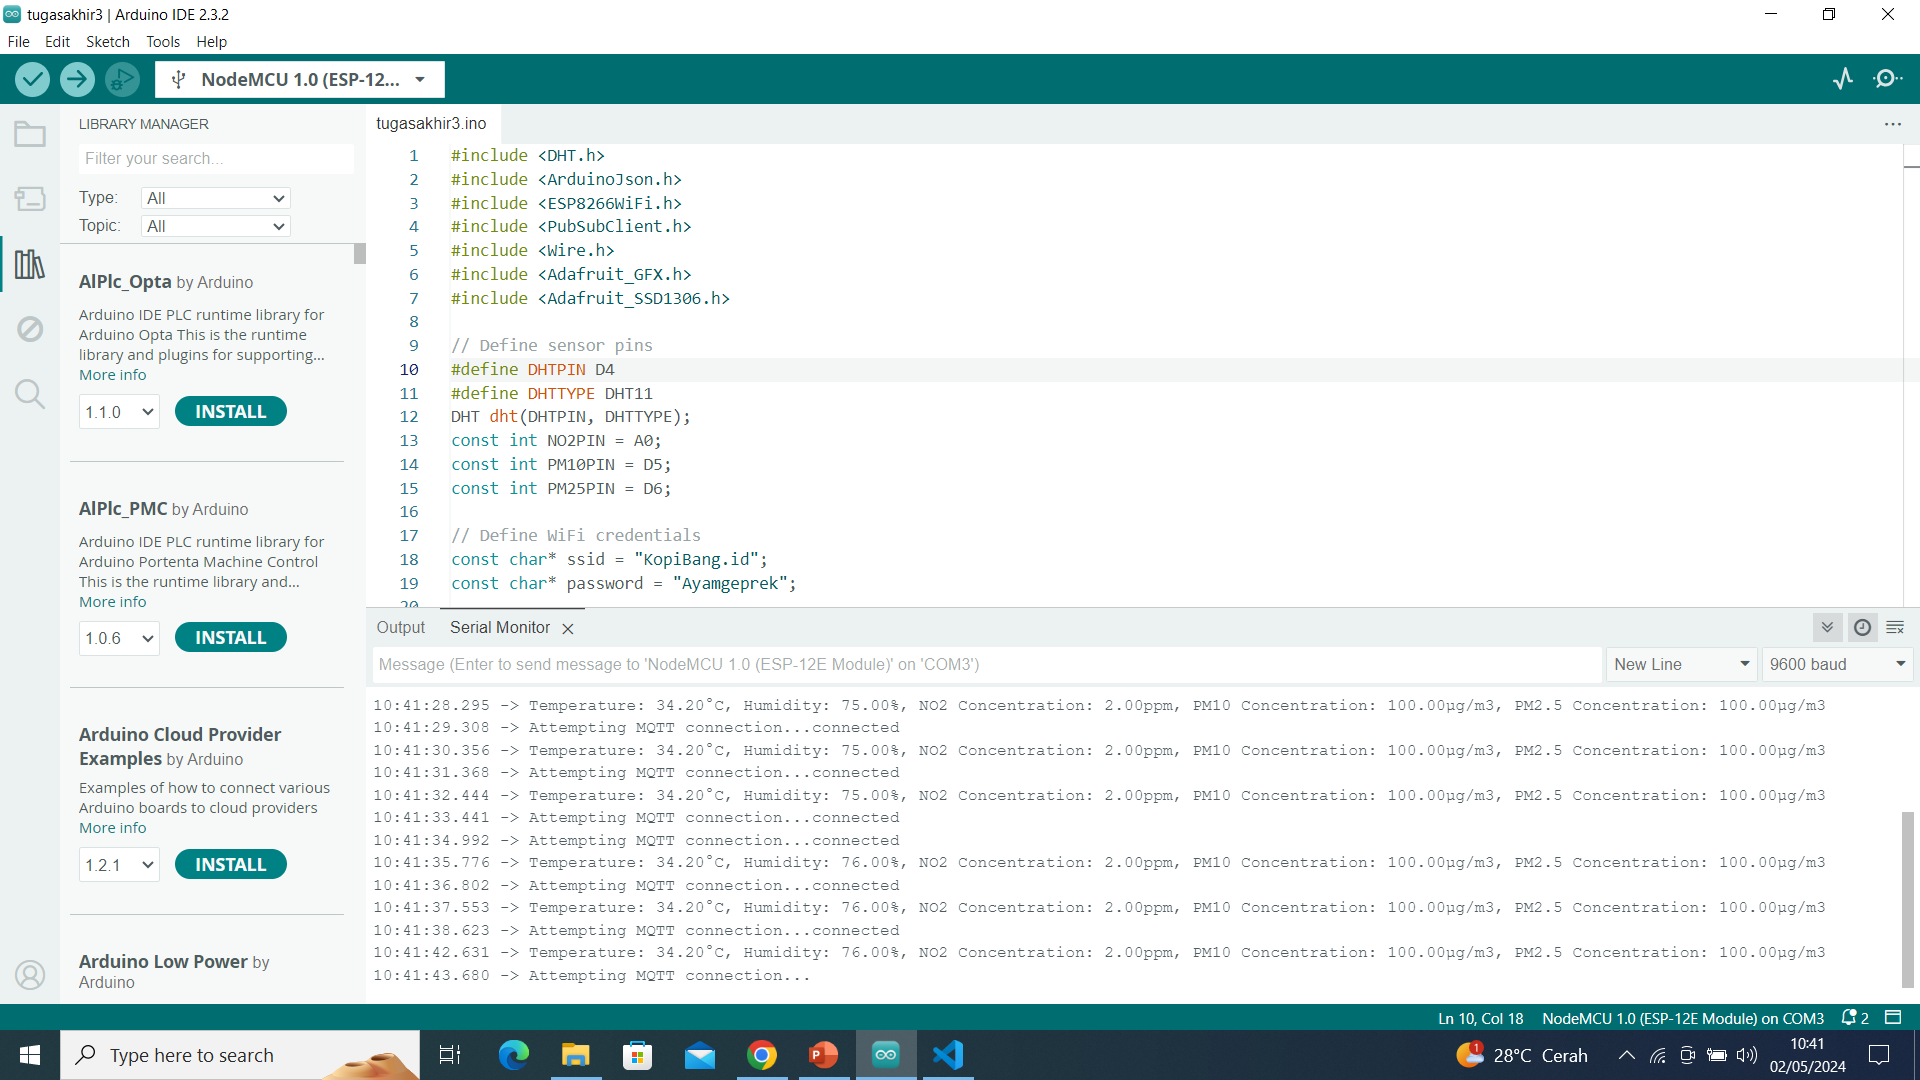Image resolution: width=1920 pixels, height=1080 pixels.
Task: Click line 18 ssid KopiBang.id code
Action: (x=609, y=560)
